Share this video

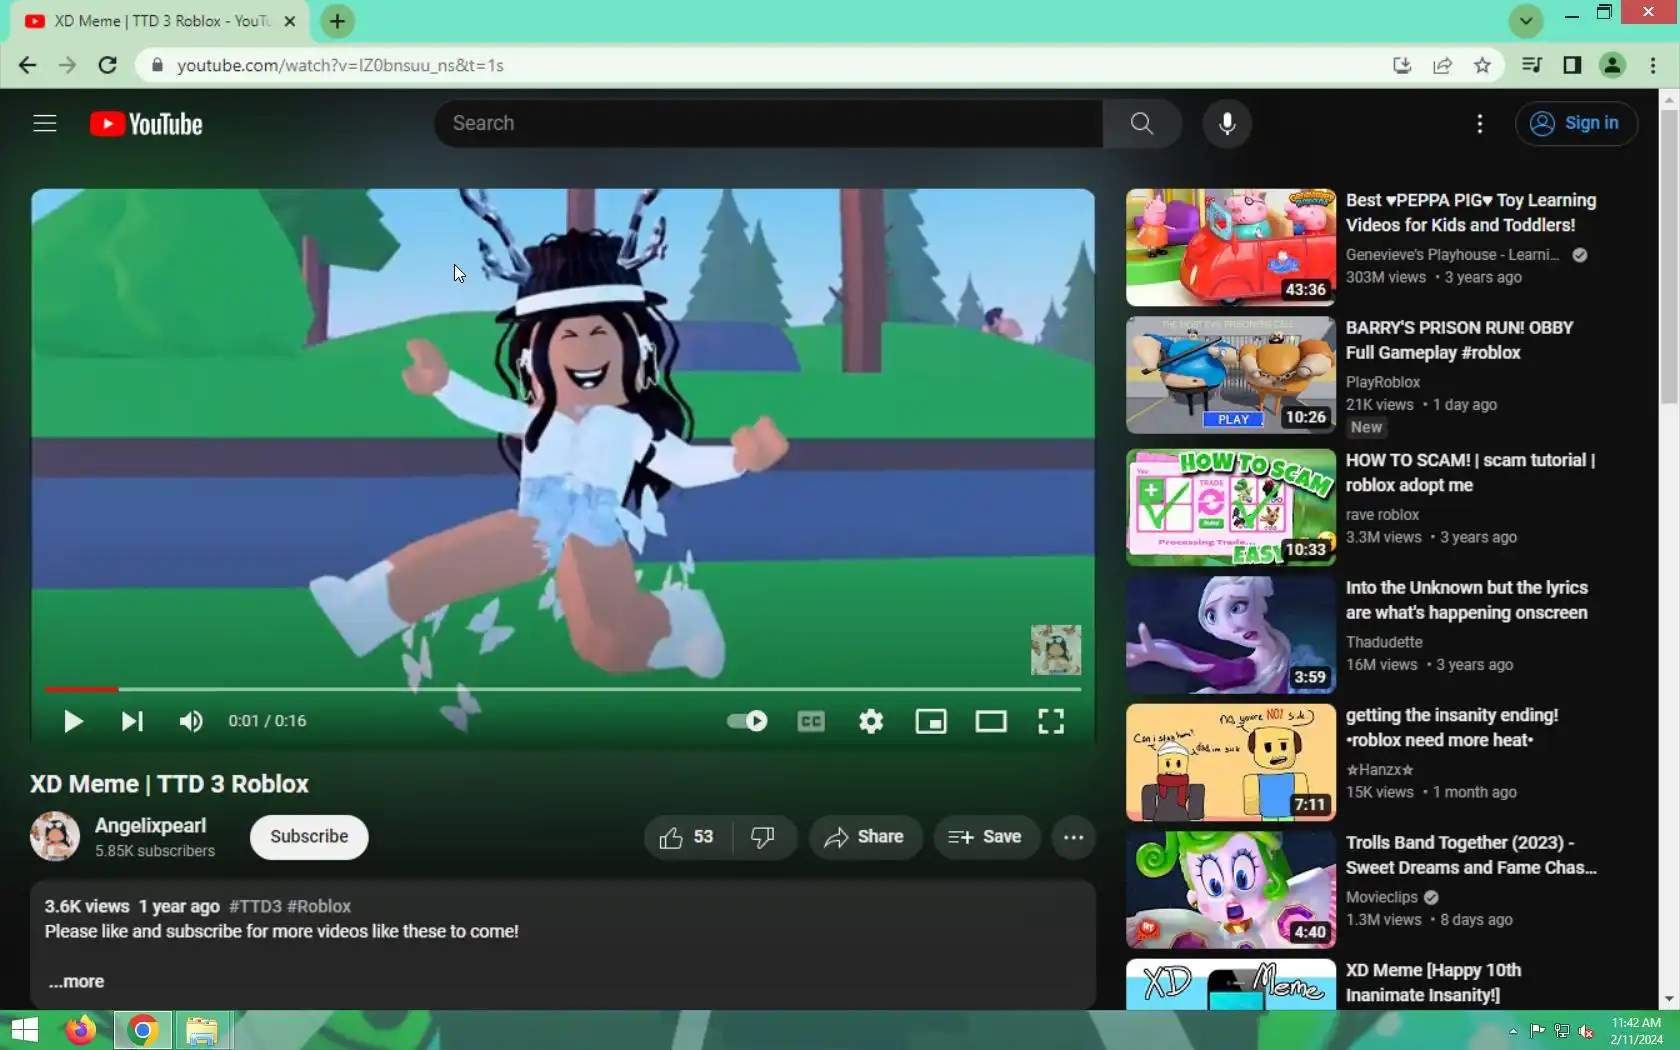[865, 837]
